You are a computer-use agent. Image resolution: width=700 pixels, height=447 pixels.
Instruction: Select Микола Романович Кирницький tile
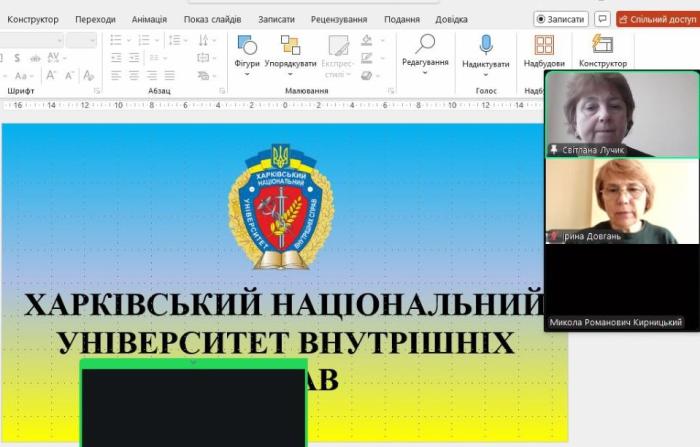click(622, 288)
